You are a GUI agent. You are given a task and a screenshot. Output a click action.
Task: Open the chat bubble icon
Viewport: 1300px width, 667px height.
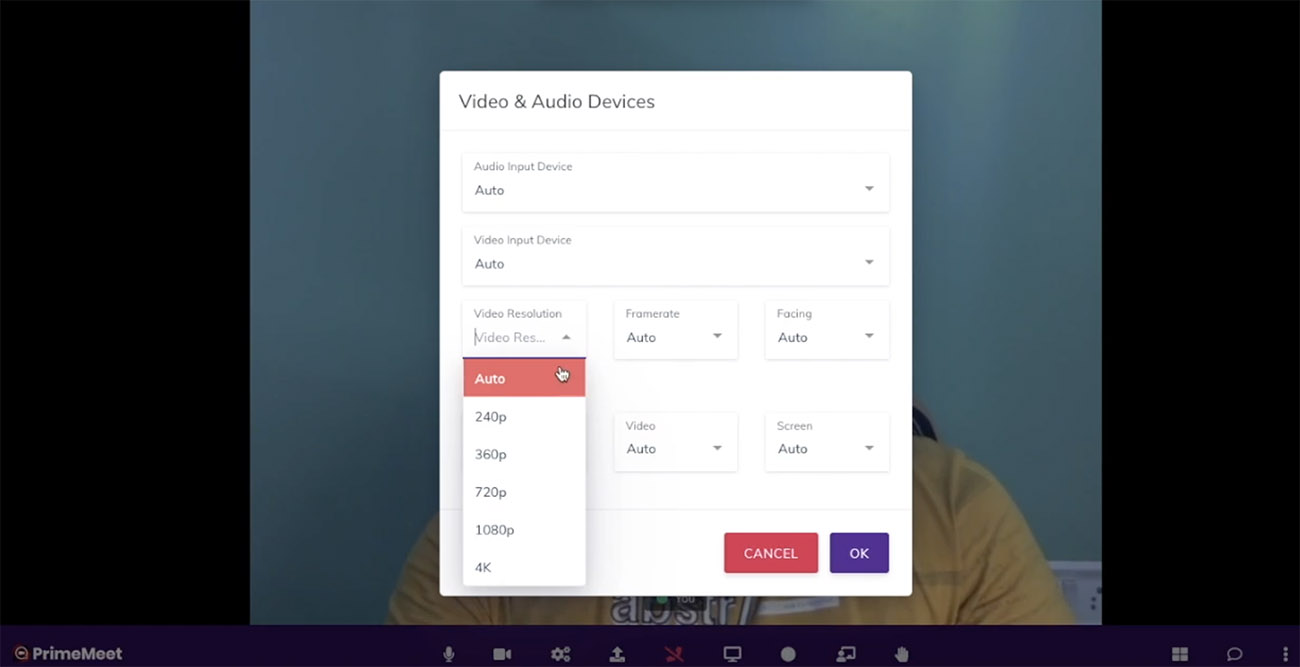coord(1235,654)
